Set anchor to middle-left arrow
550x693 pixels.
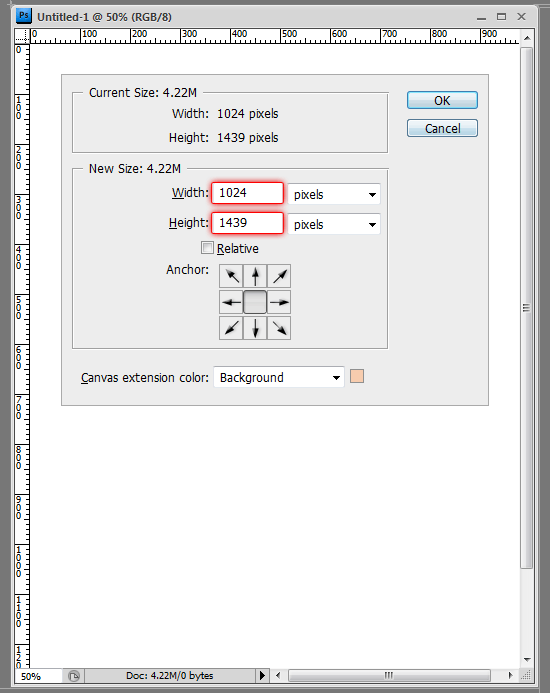point(231,302)
